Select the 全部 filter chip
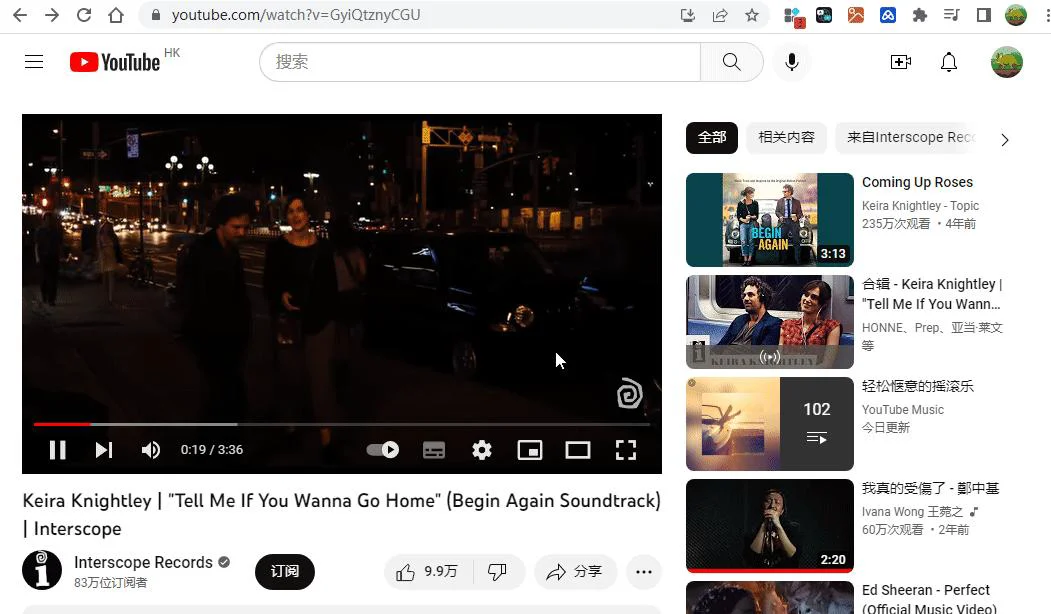This screenshot has height=614, width=1051. click(x=712, y=137)
